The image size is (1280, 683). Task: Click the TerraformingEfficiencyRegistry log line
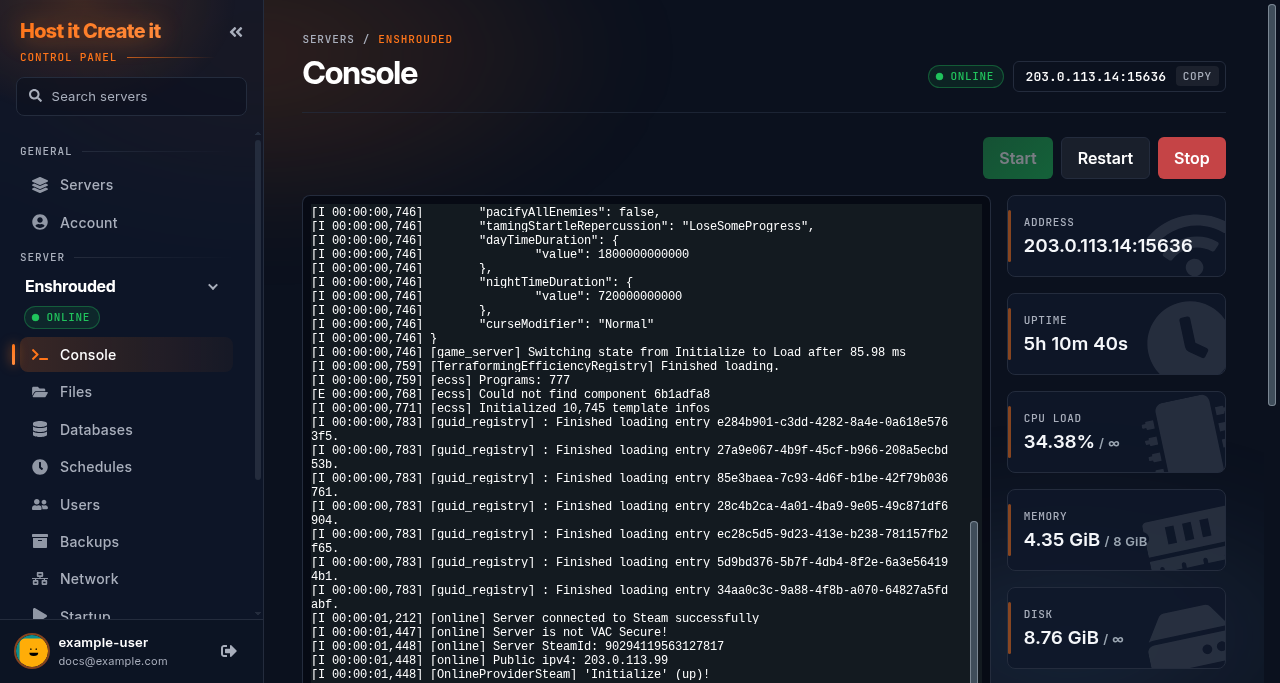coord(545,366)
